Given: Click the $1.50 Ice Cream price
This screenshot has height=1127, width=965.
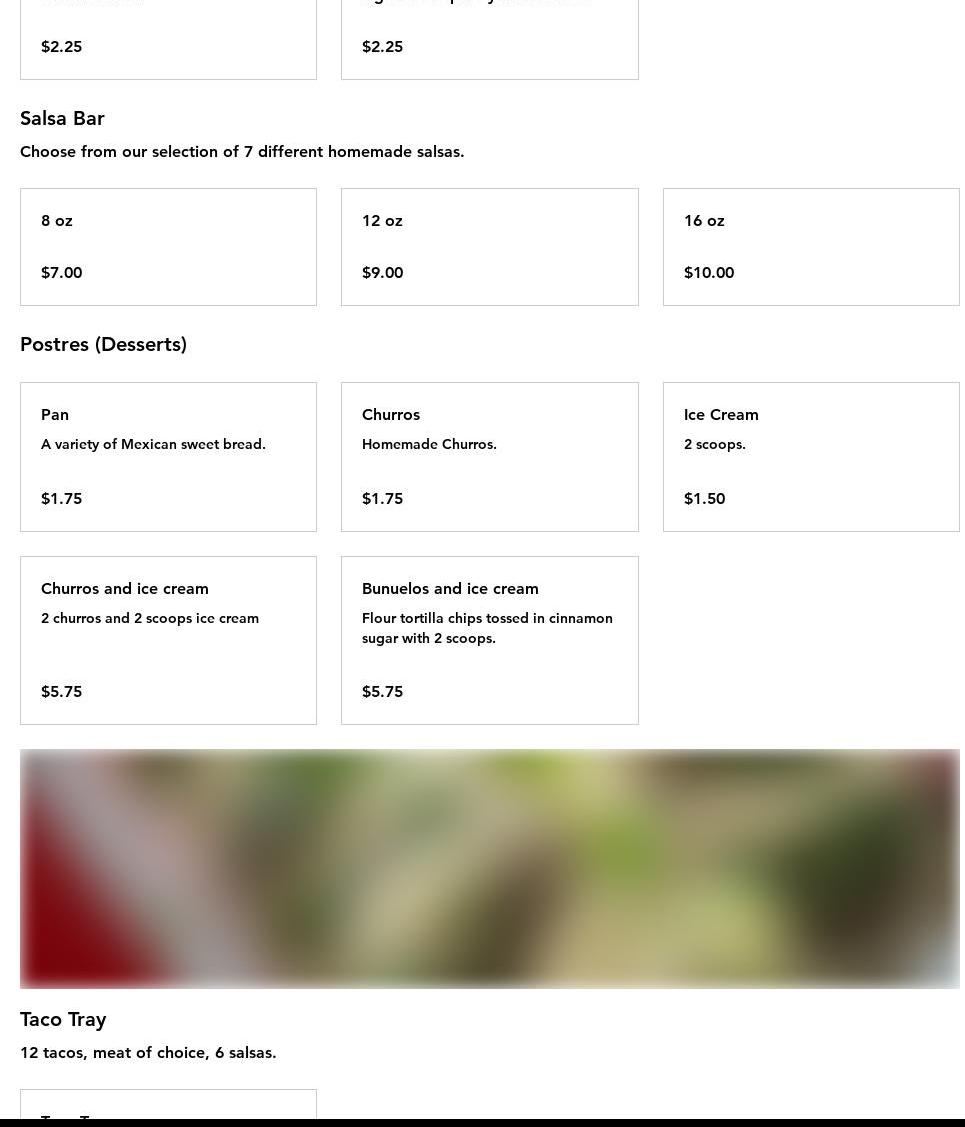Looking at the screenshot, I should pyautogui.click(x=704, y=498).
